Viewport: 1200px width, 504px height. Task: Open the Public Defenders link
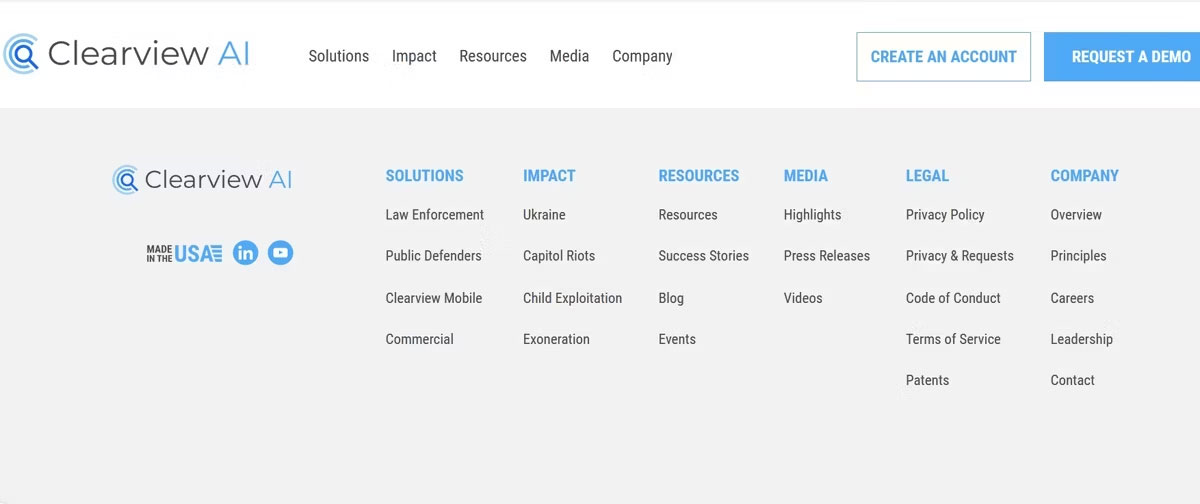pos(434,256)
